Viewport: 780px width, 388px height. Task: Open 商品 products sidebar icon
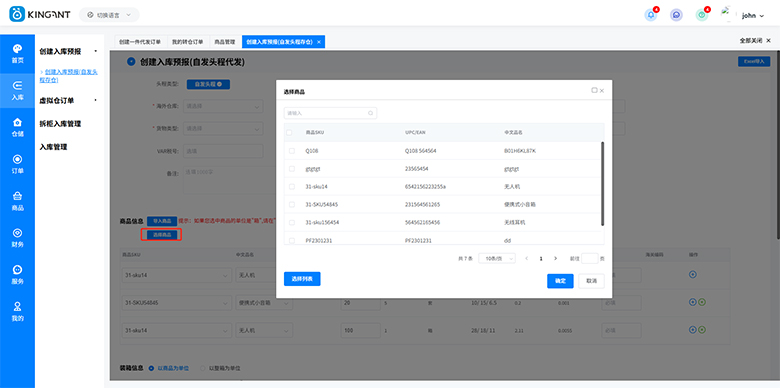tap(17, 201)
